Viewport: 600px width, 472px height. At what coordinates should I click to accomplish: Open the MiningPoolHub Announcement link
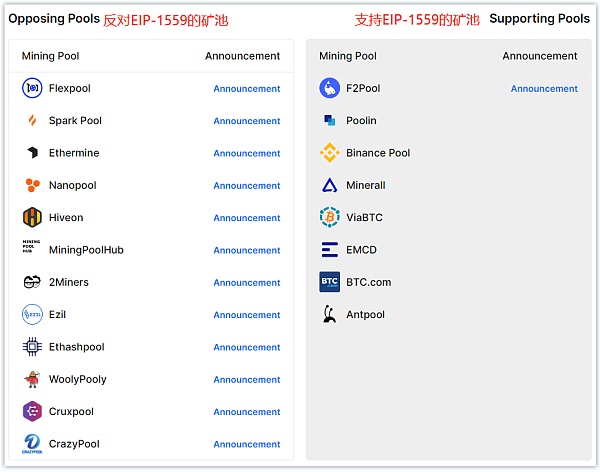pos(247,250)
